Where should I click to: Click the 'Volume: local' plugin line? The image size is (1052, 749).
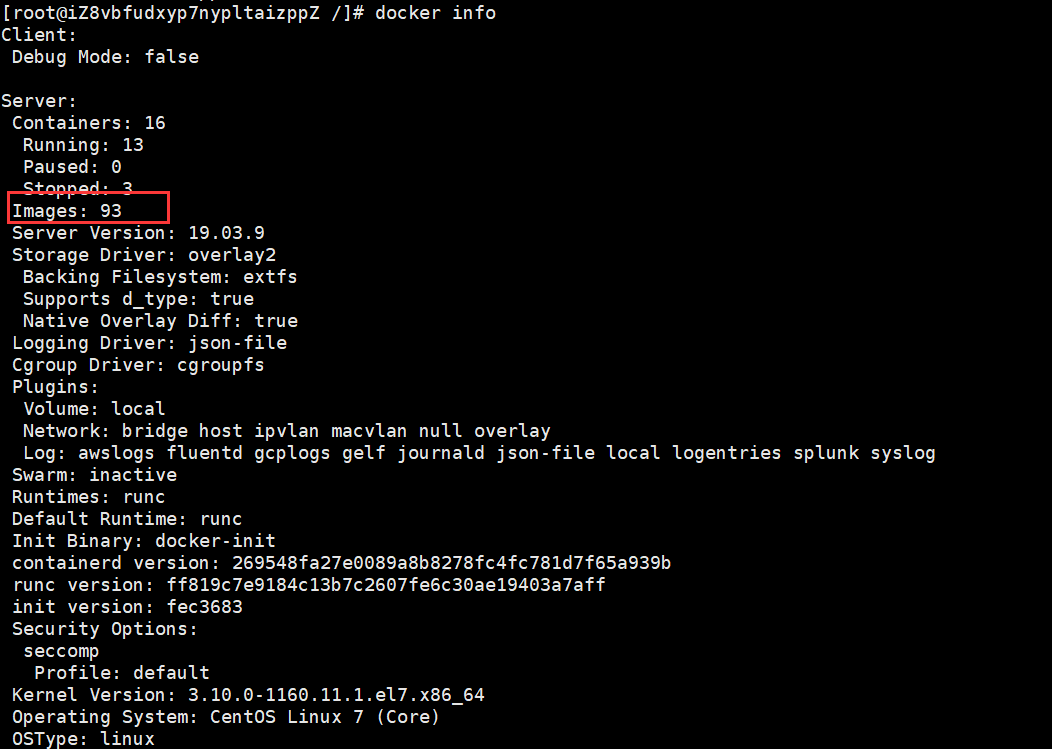coord(94,409)
